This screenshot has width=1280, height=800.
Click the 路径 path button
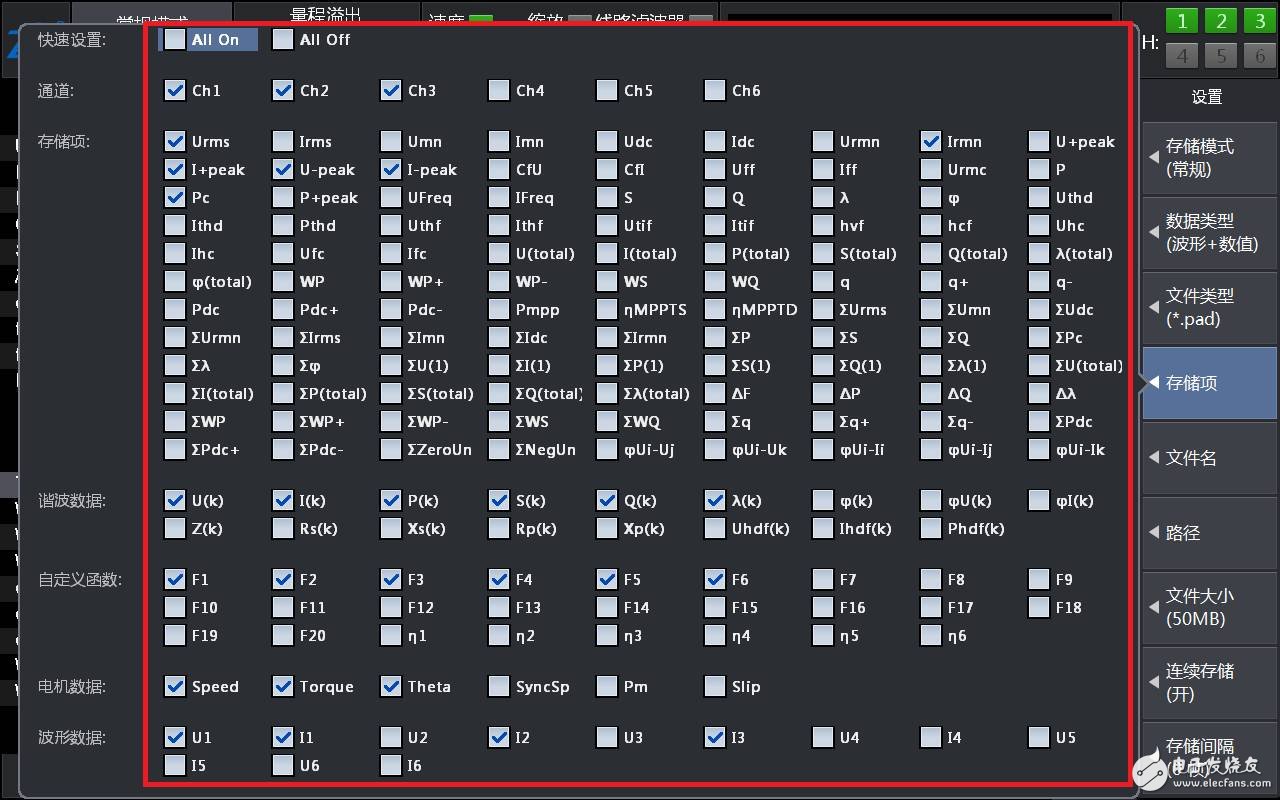[x=1208, y=533]
